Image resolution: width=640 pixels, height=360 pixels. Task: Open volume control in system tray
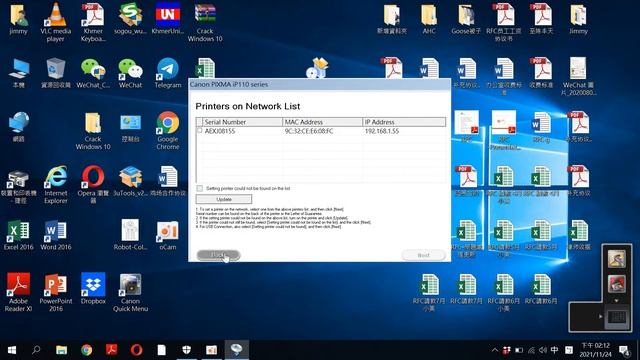[x=542, y=350]
